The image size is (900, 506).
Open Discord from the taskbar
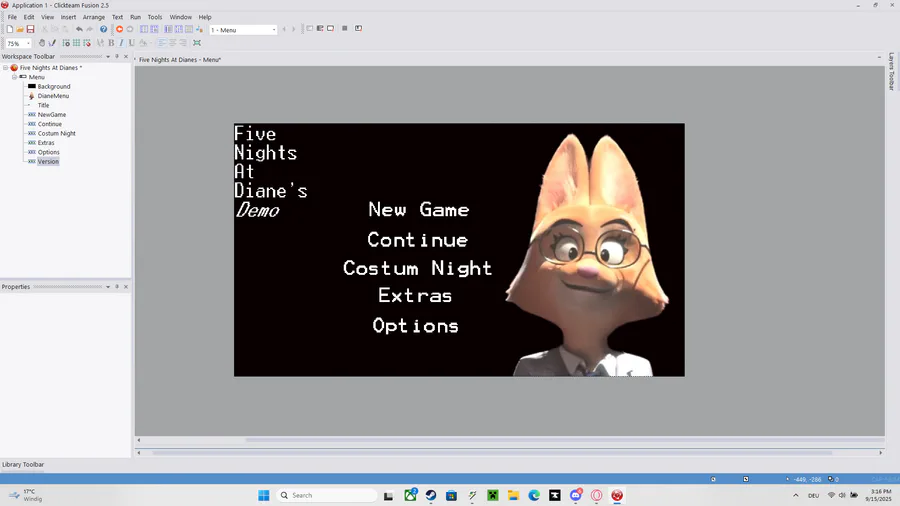(576, 495)
